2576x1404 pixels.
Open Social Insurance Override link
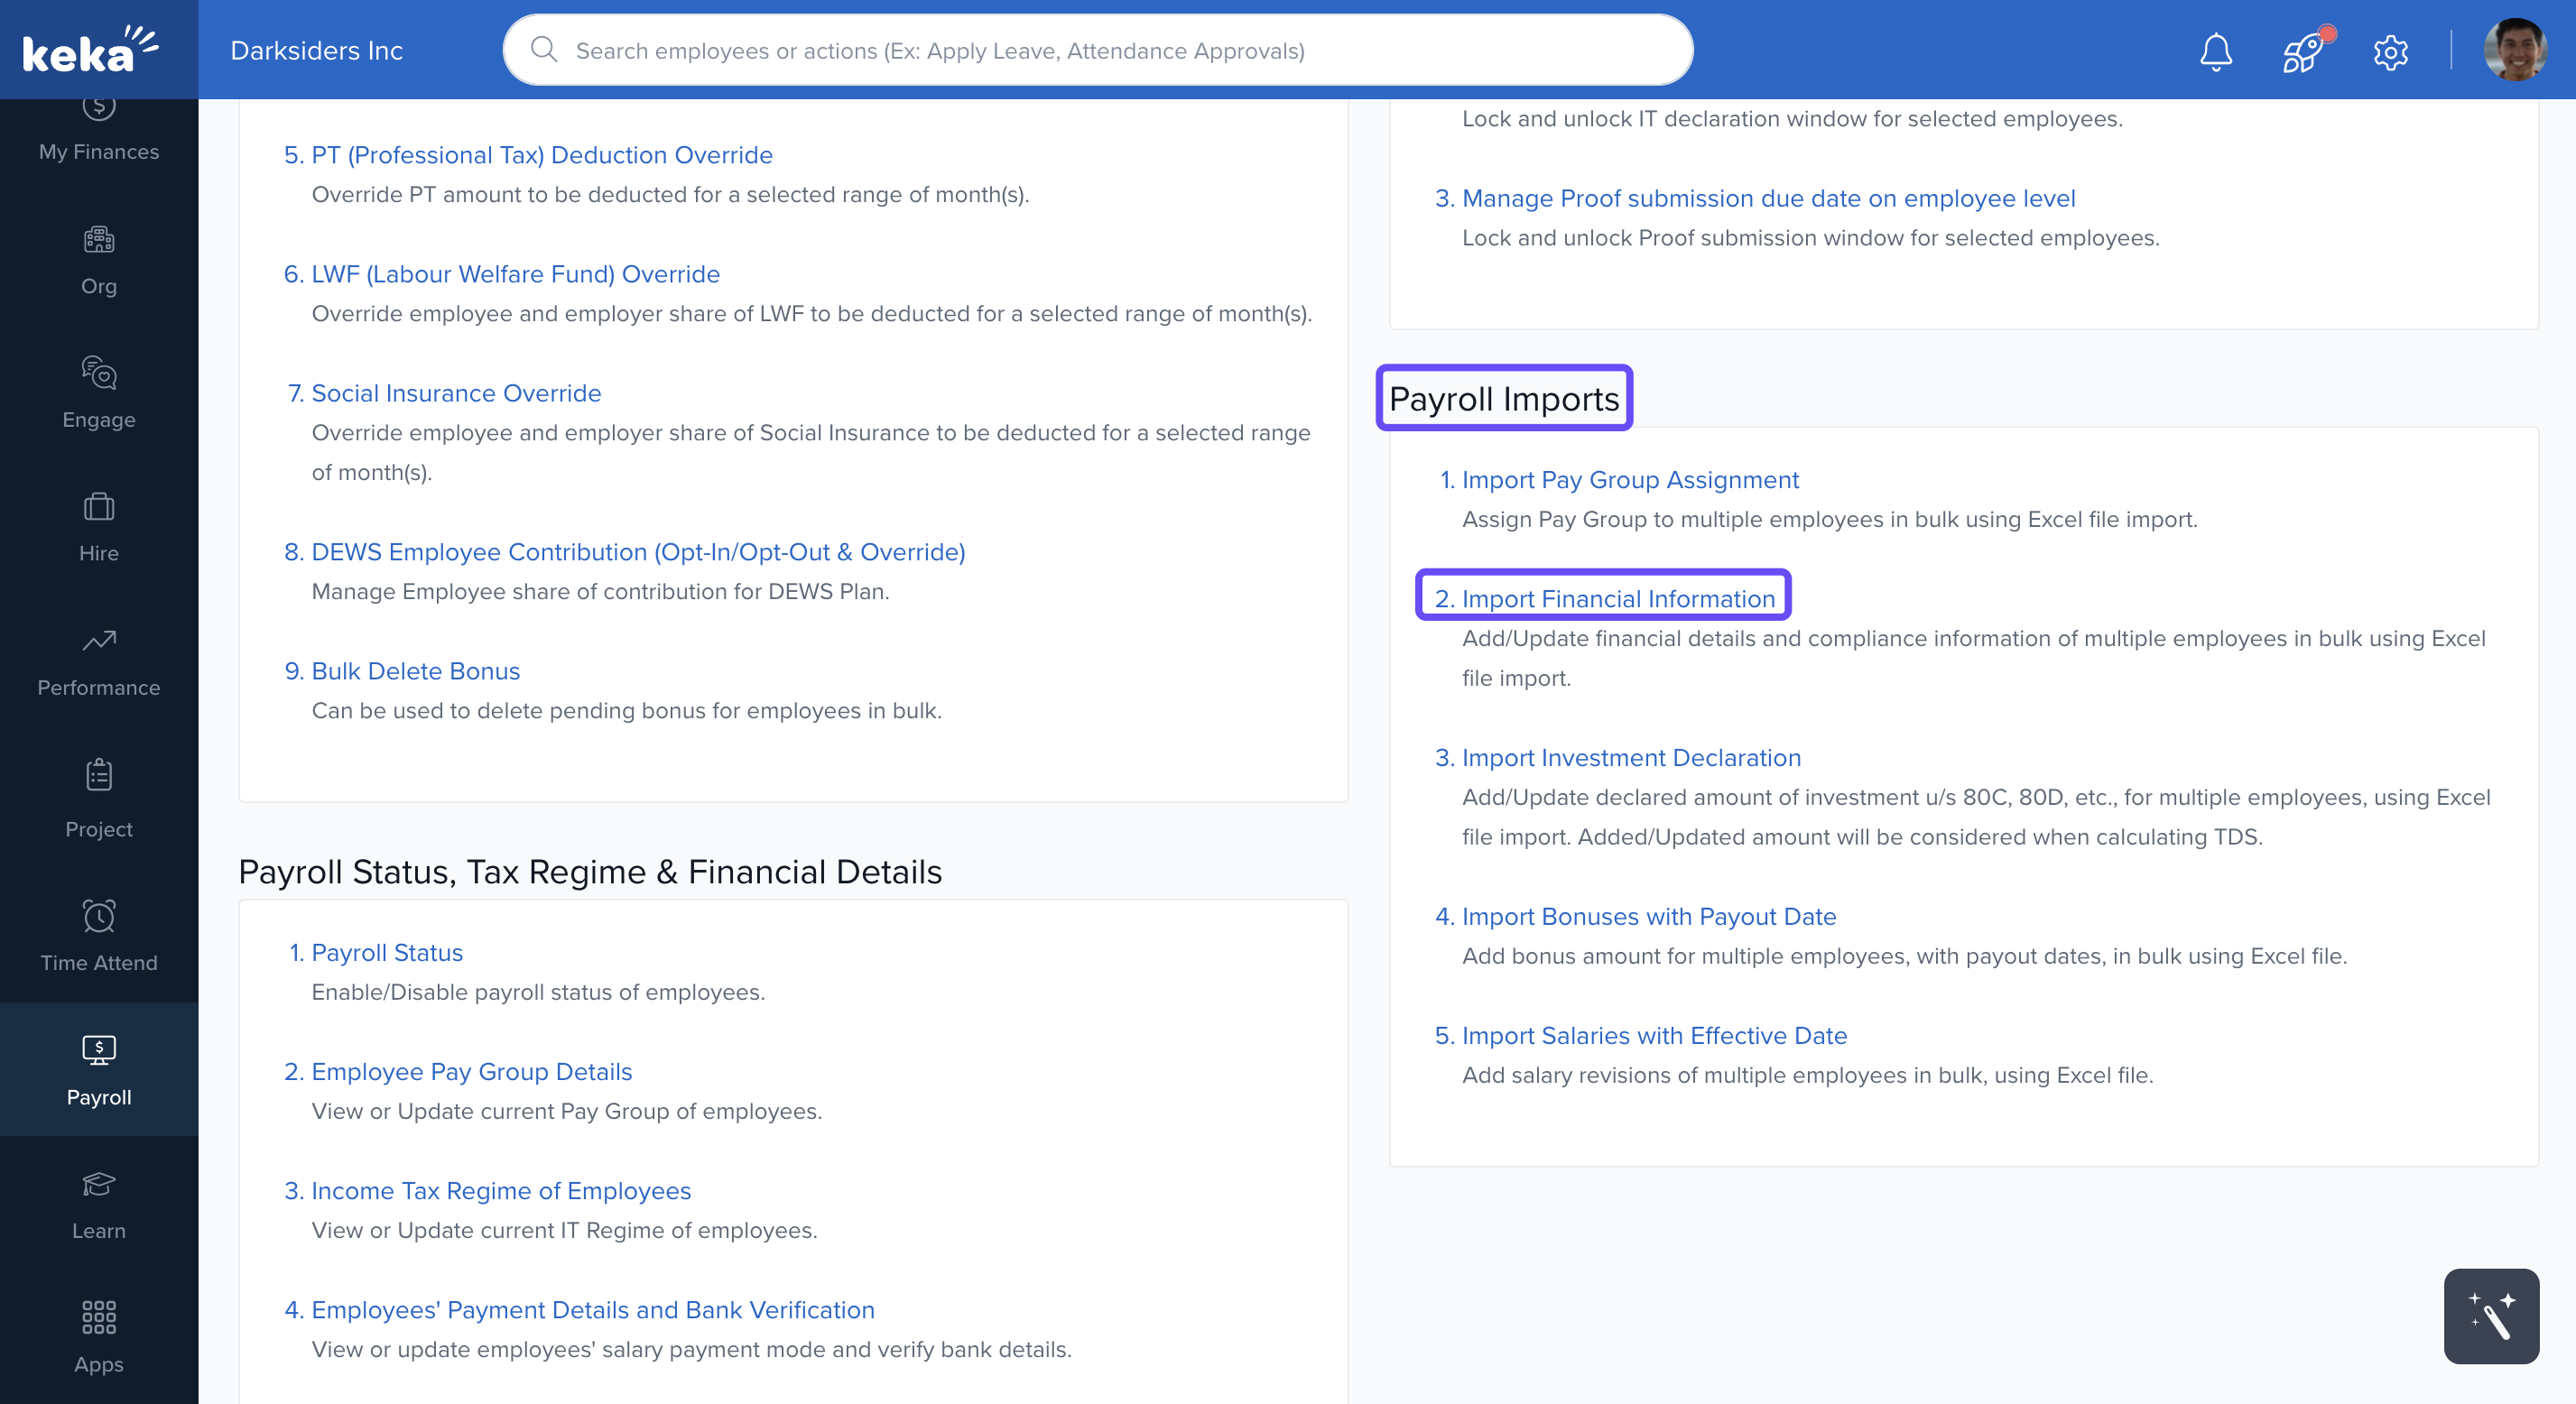[455, 393]
